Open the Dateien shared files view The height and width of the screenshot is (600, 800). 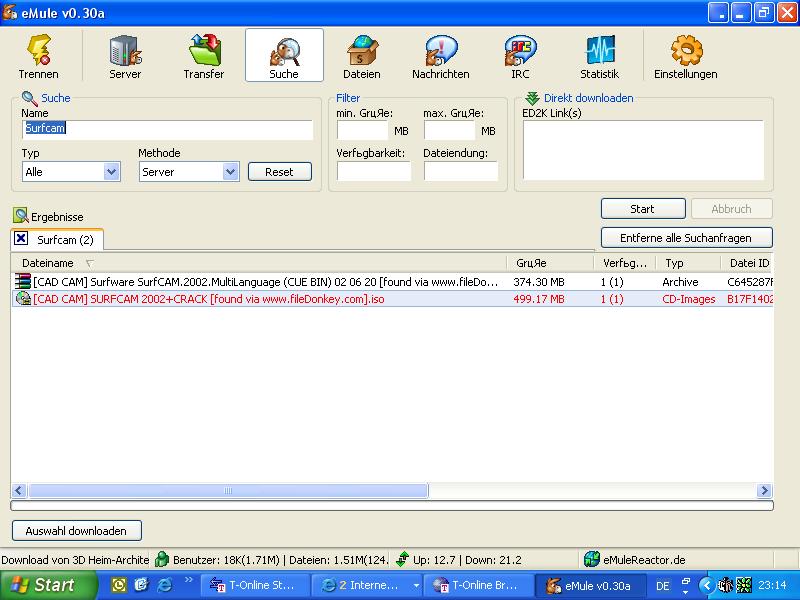362,55
